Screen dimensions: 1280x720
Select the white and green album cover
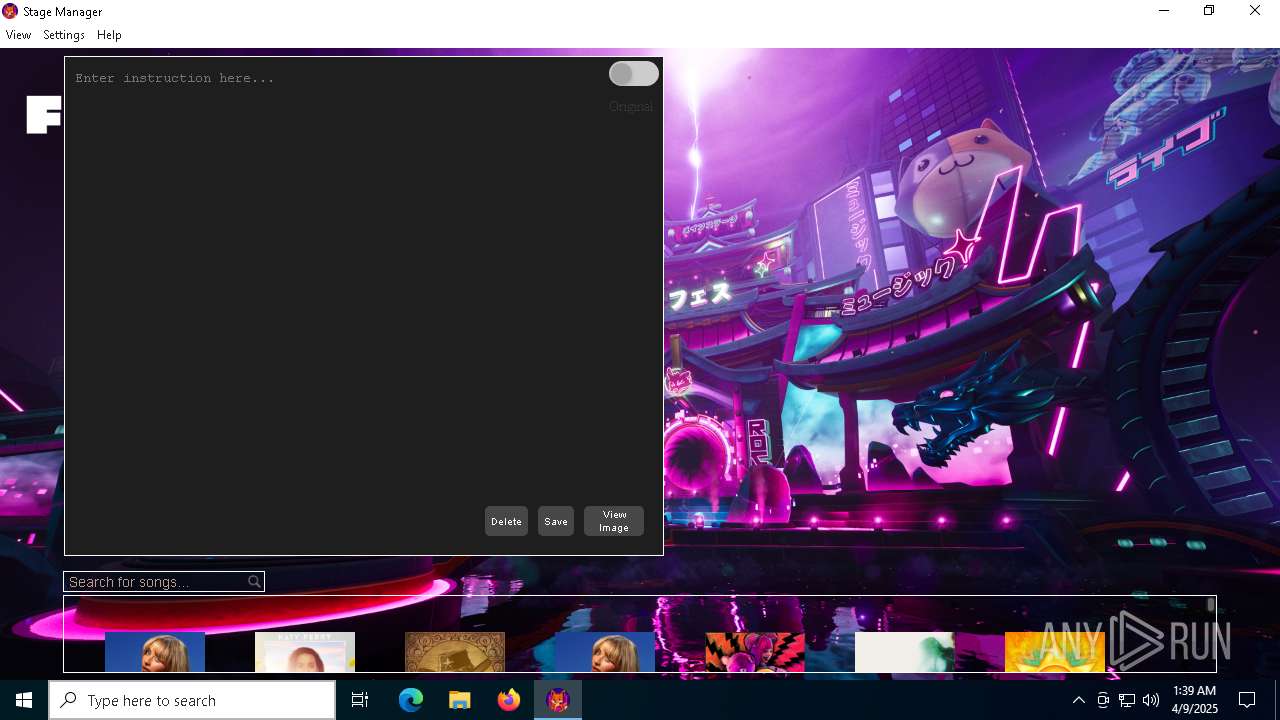tap(905, 652)
